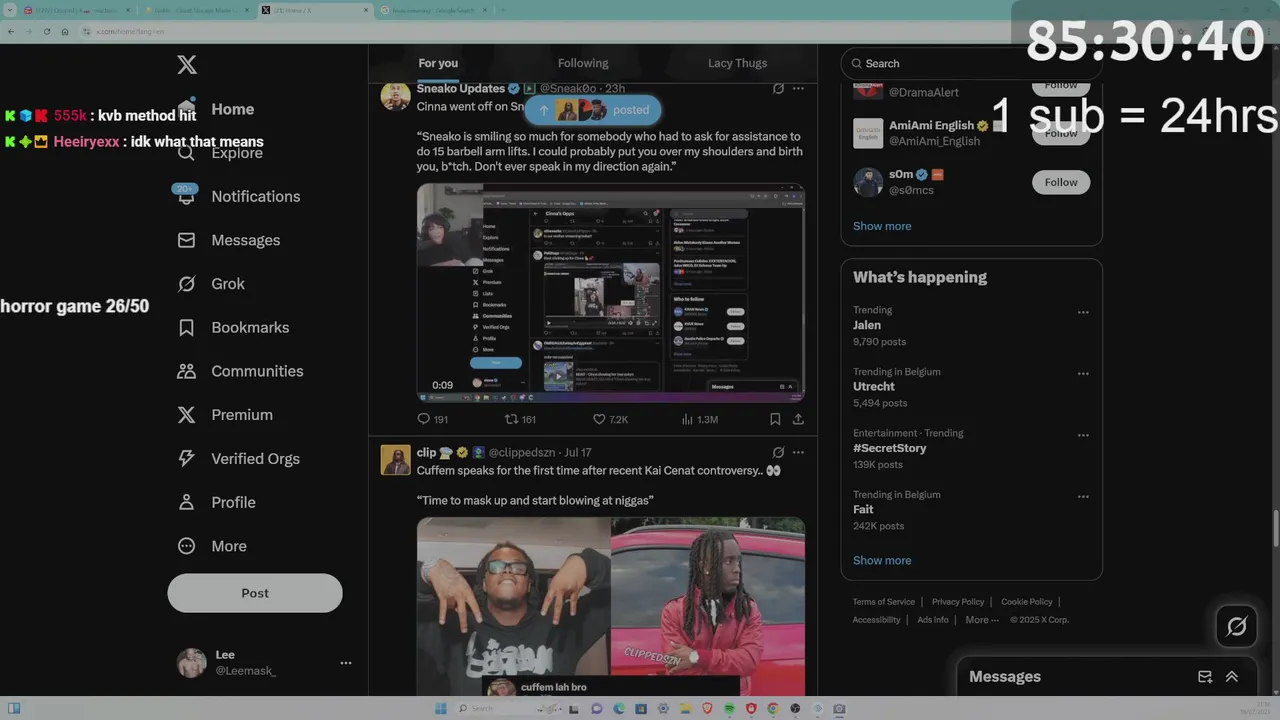Open more options on Sneako Updates post

tap(798, 88)
